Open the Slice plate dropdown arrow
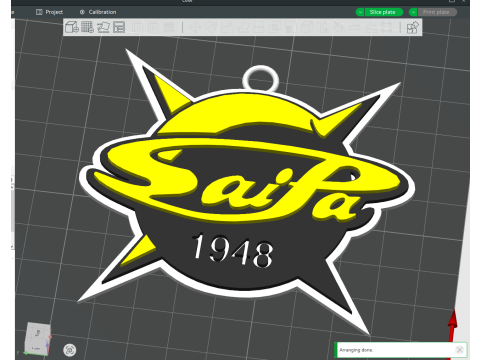The width and height of the screenshot is (480, 360). pyautogui.click(x=360, y=12)
